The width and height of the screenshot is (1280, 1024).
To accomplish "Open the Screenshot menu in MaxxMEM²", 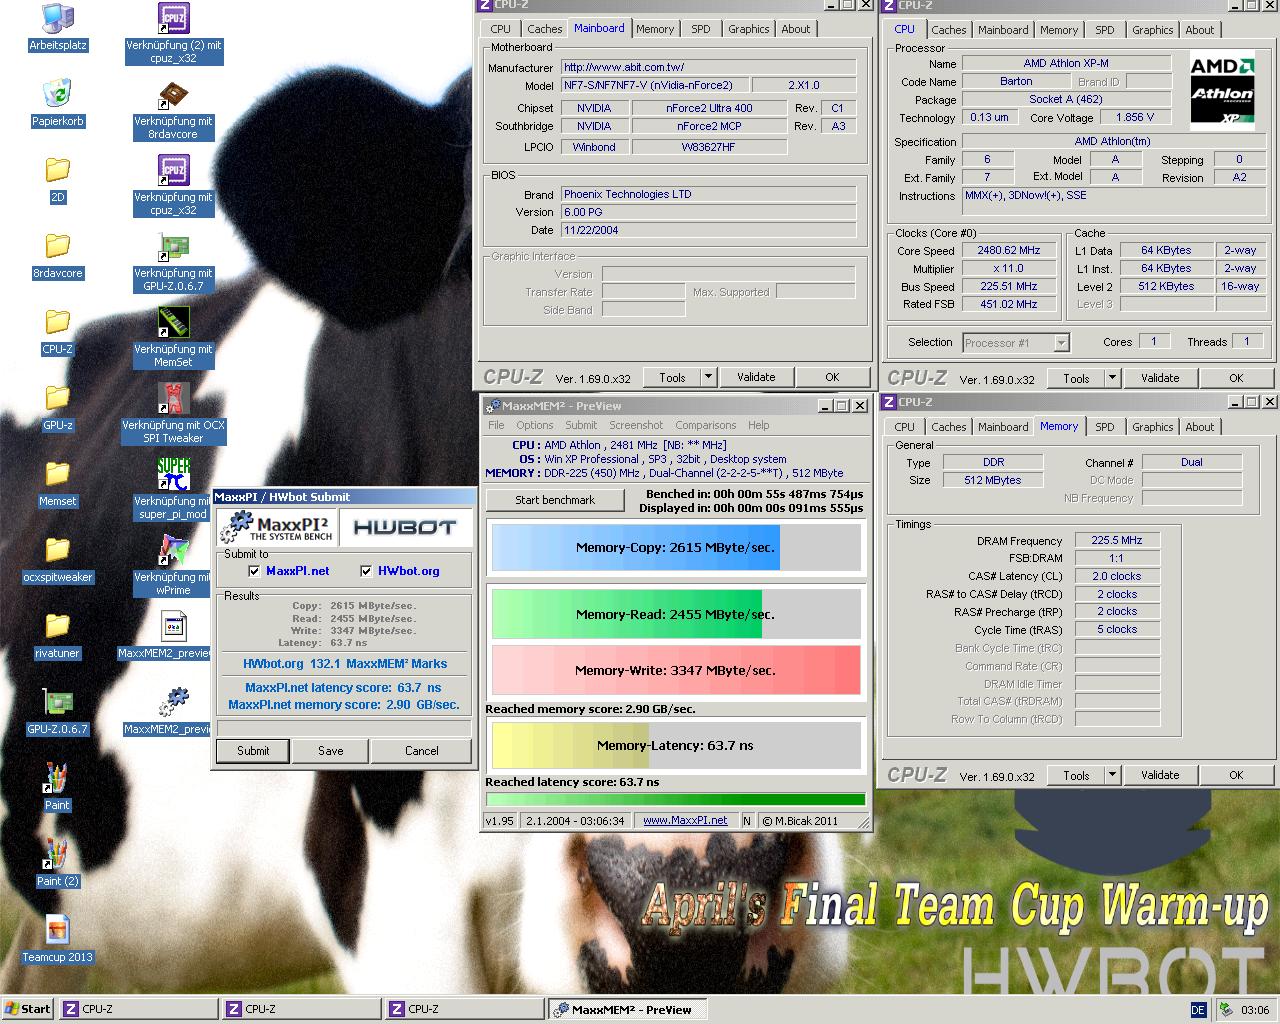I will pyautogui.click(x=636, y=425).
